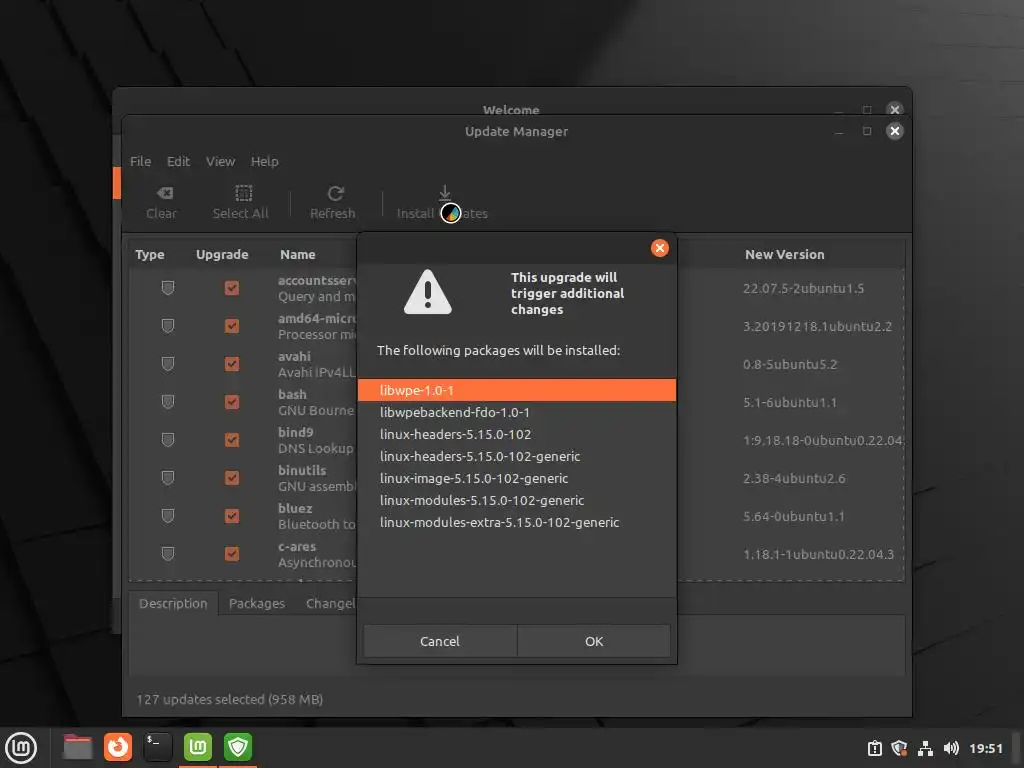Click the 127 updates selected status text
The height and width of the screenshot is (768, 1024).
pyautogui.click(x=229, y=699)
